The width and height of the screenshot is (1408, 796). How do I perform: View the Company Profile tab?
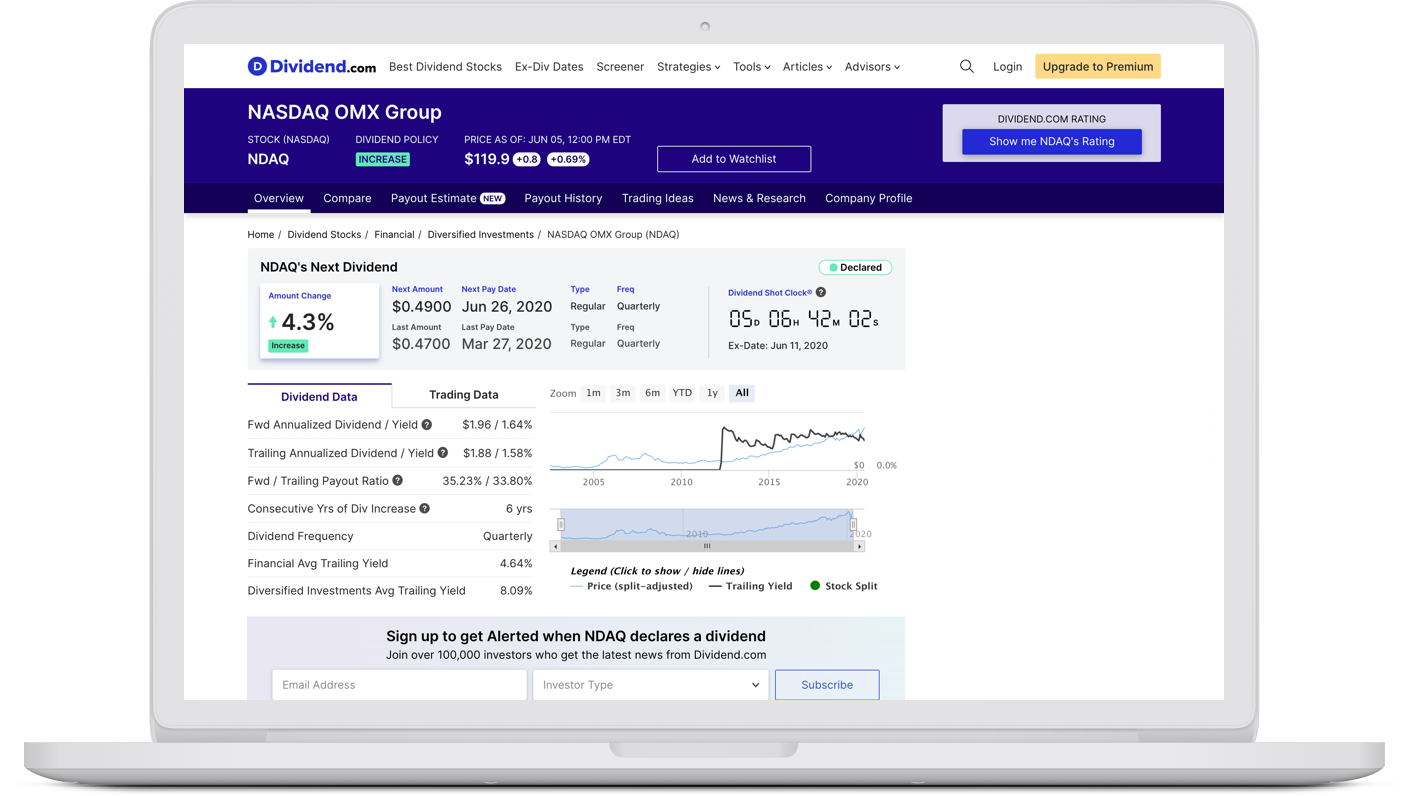tap(868, 198)
